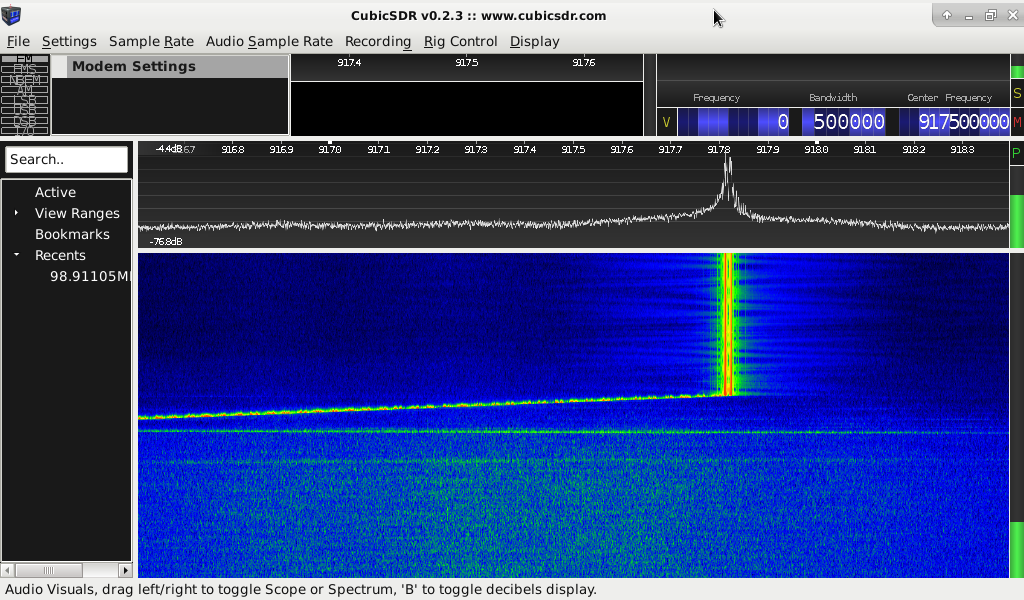Click the 917.0 label on main frequency scale

(x=330, y=150)
